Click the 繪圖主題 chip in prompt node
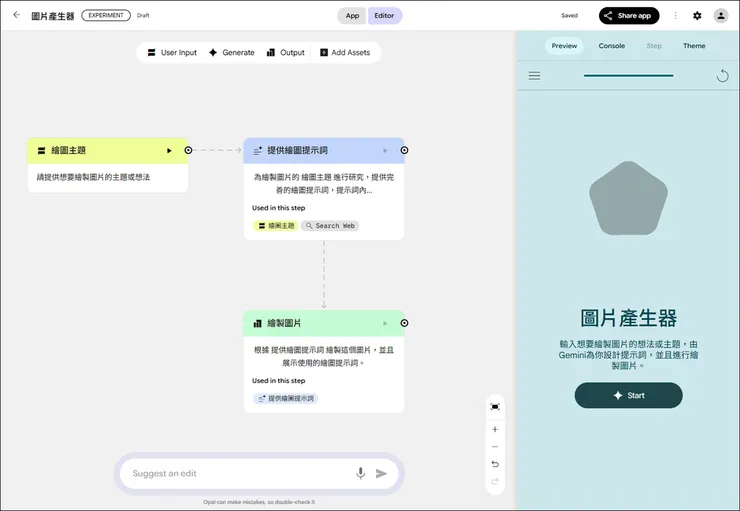This screenshot has height=511, width=740. [276, 226]
